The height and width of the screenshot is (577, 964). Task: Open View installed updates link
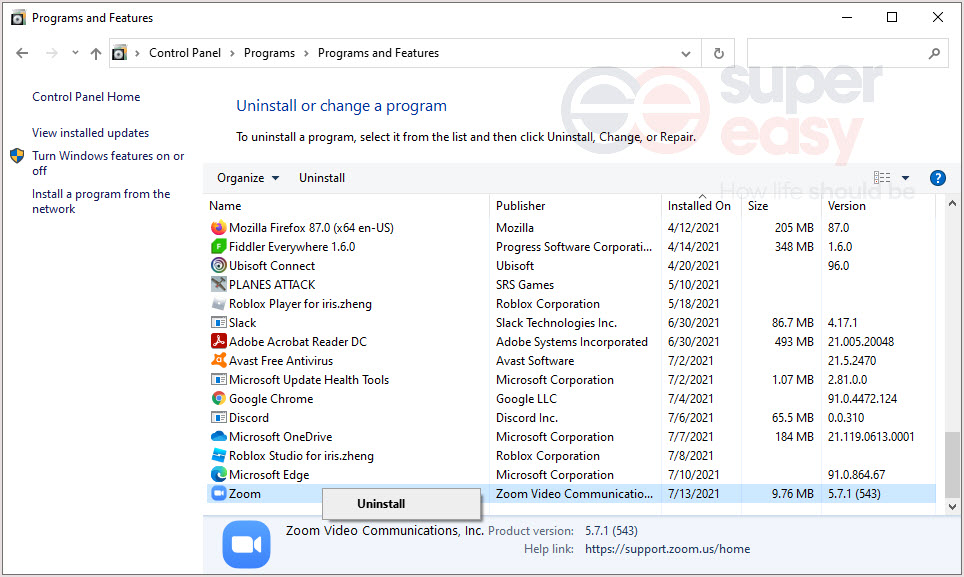pyautogui.click(x=90, y=133)
